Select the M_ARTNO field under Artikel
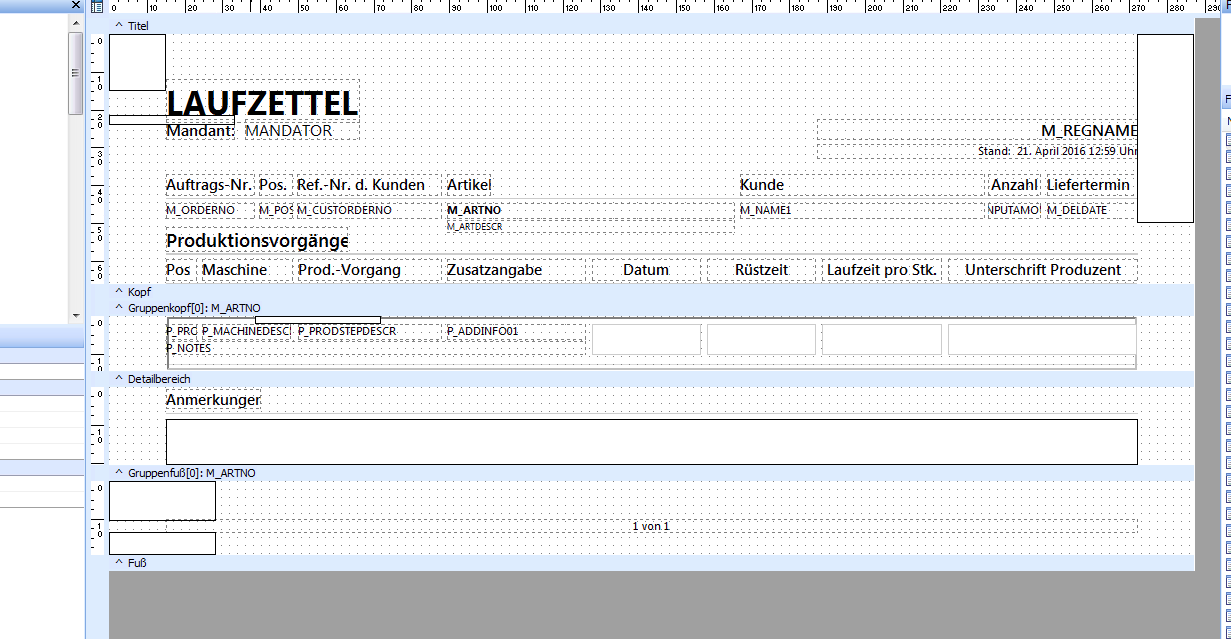Viewport: 1231px width, 639px height. click(590, 210)
